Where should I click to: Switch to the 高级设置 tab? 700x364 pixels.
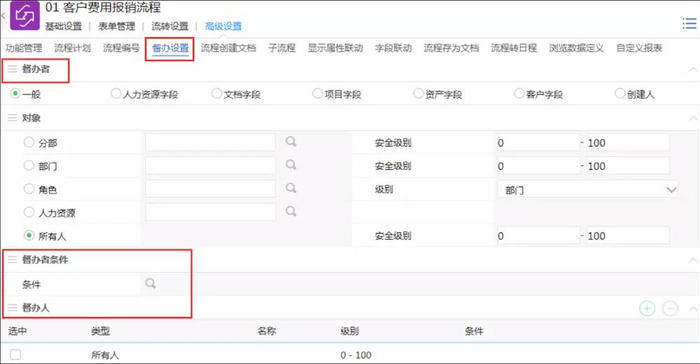[223, 26]
